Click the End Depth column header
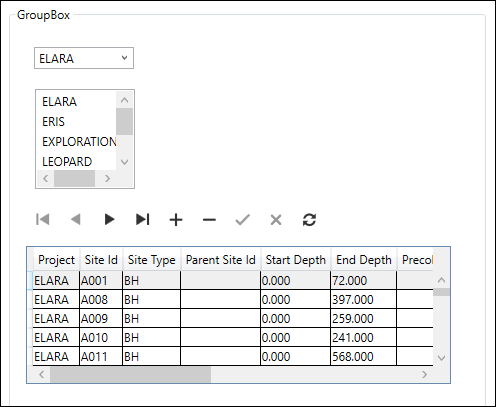The width and height of the screenshot is (496, 407). [364, 260]
